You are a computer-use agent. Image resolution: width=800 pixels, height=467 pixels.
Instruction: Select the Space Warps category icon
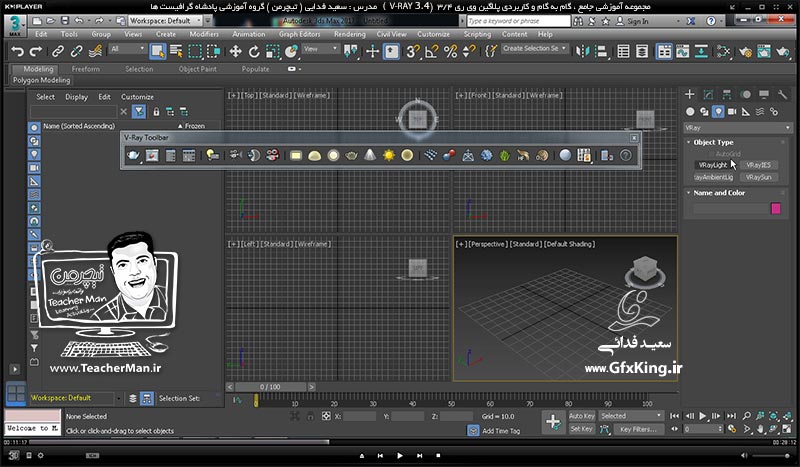pyautogui.click(x=760, y=111)
